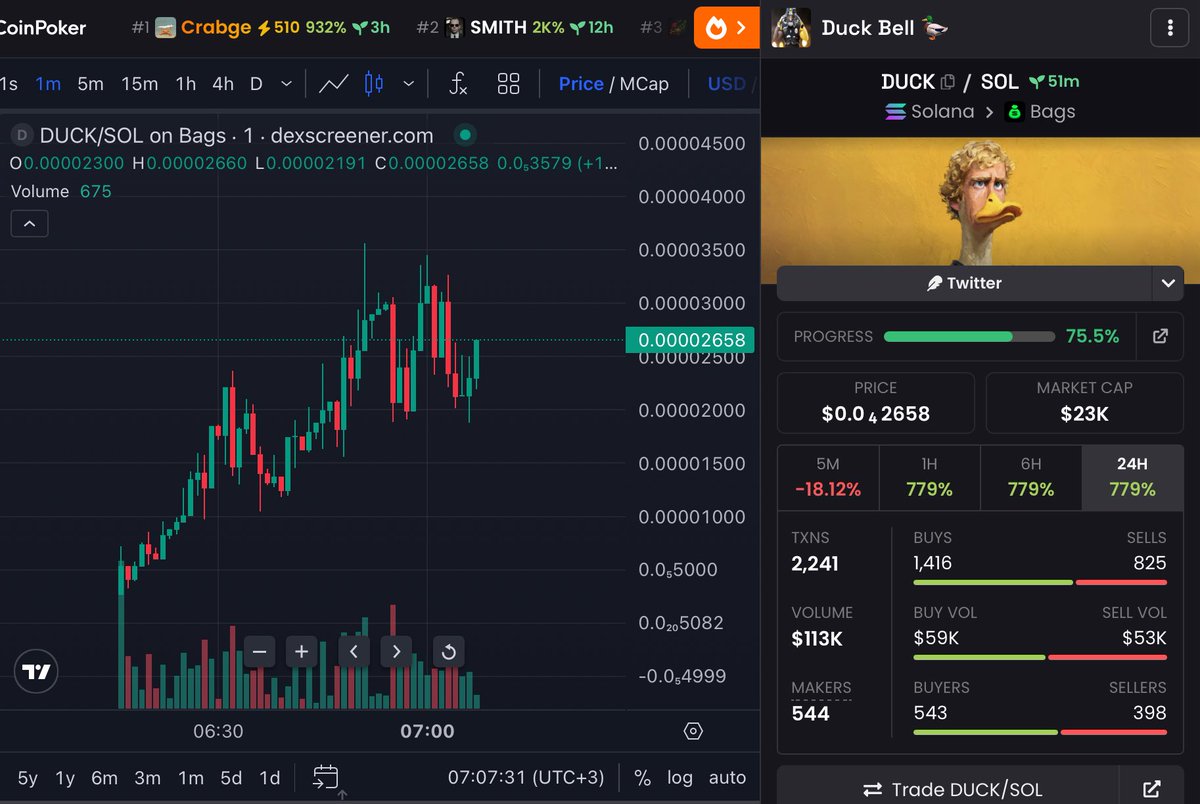Open chart scale settings hexagon icon
The height and width of the screenshot is (804, 1200).
click(x=693, y=731)
